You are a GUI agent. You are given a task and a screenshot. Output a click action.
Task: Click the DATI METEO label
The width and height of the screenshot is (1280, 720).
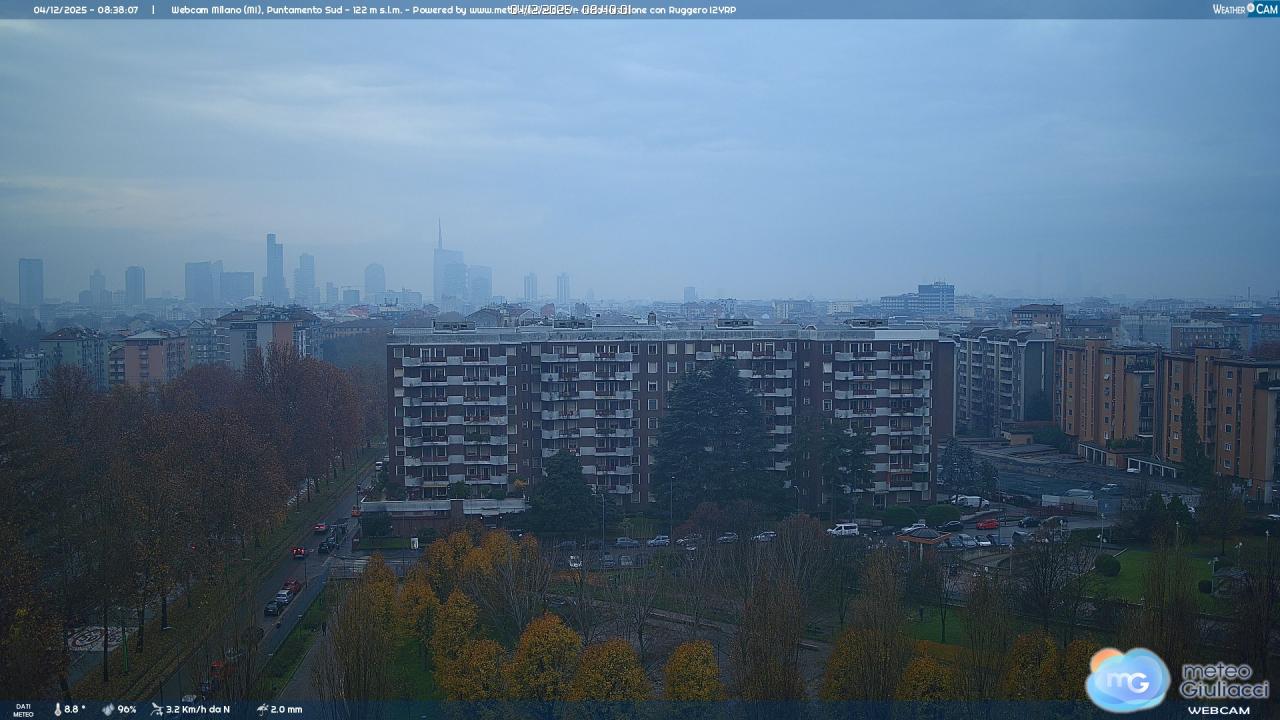click(22, 709)
